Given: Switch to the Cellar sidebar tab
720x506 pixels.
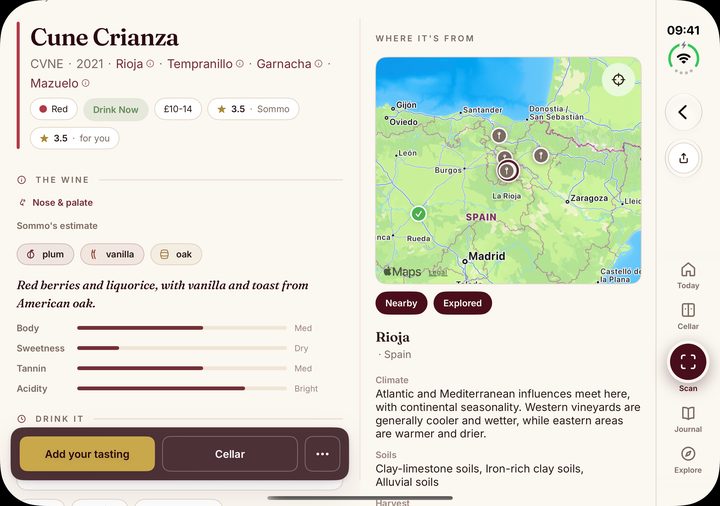Looking at the screenshot, I should [x=687, y=316].
